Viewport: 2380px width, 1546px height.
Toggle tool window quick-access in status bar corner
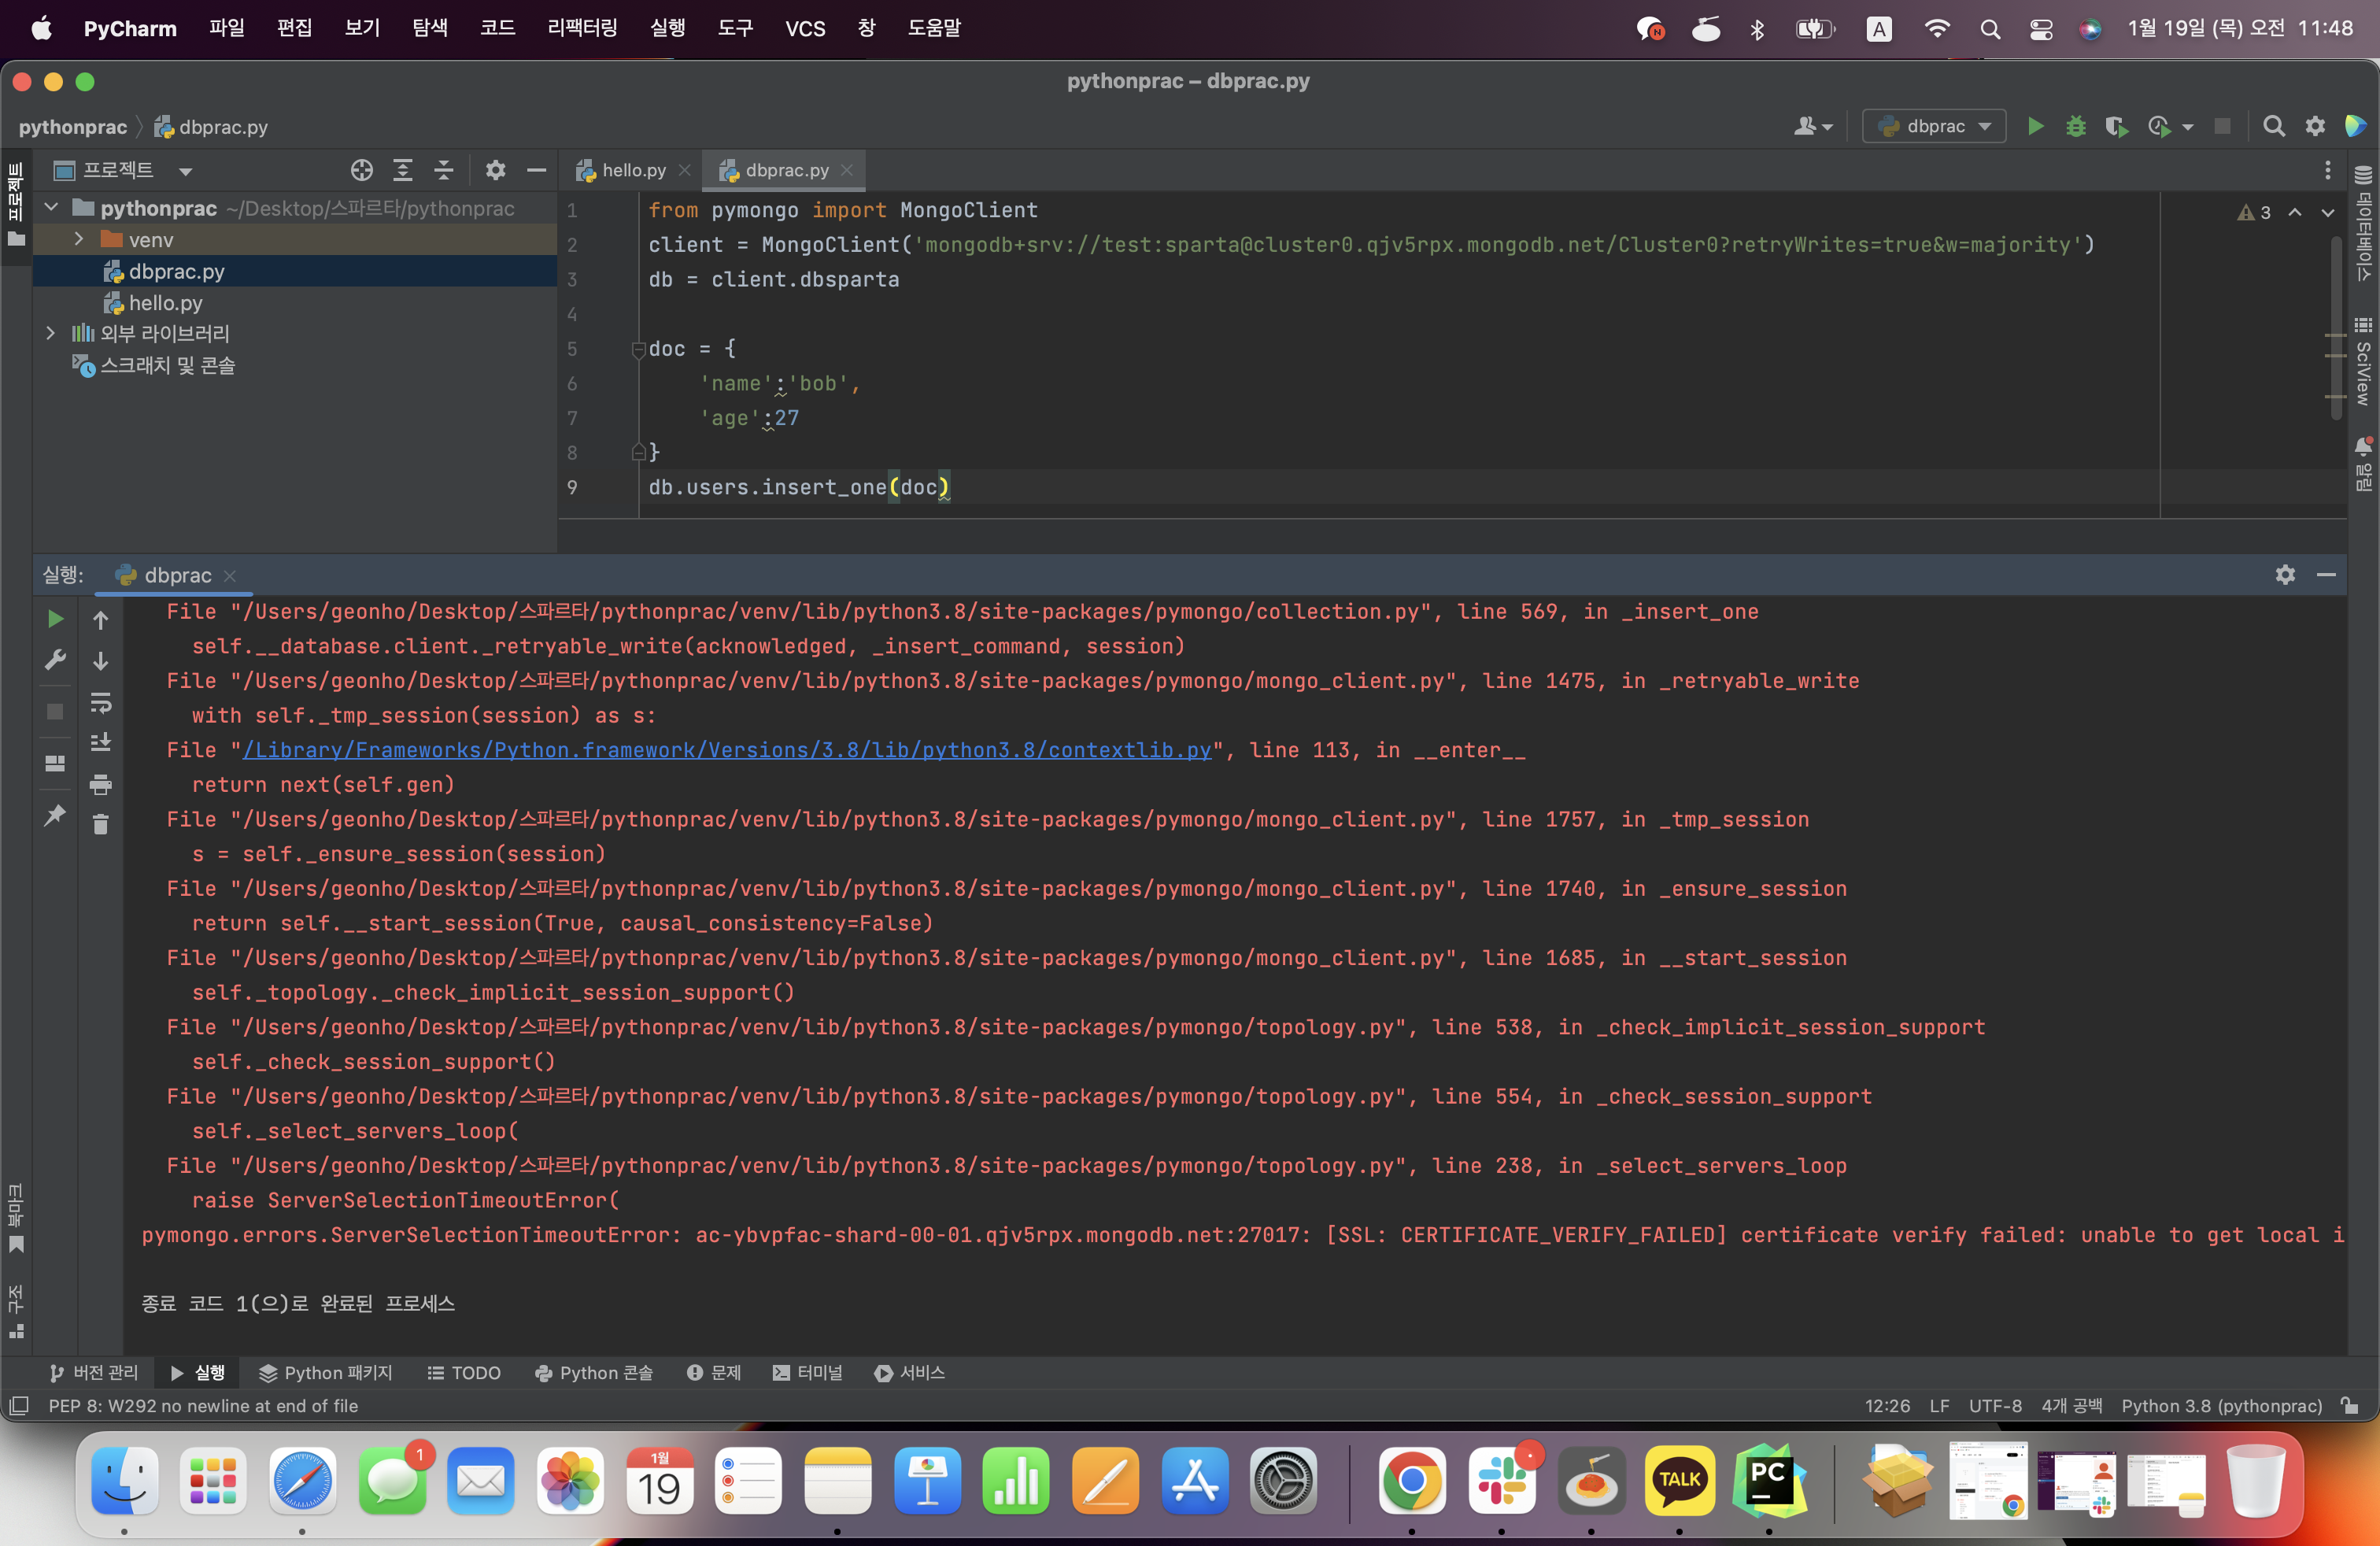(x=18, y=1406)
